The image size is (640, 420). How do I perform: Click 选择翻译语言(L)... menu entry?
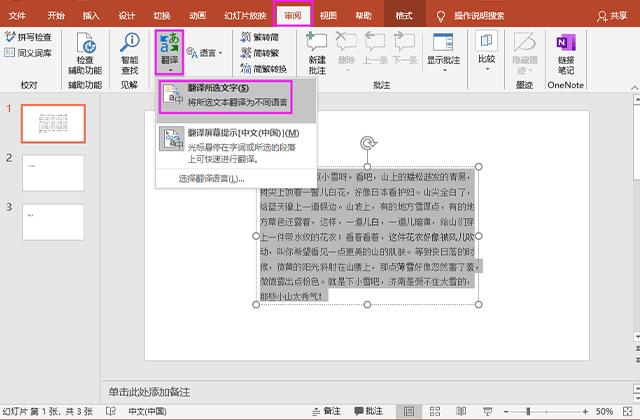[211, 179]
